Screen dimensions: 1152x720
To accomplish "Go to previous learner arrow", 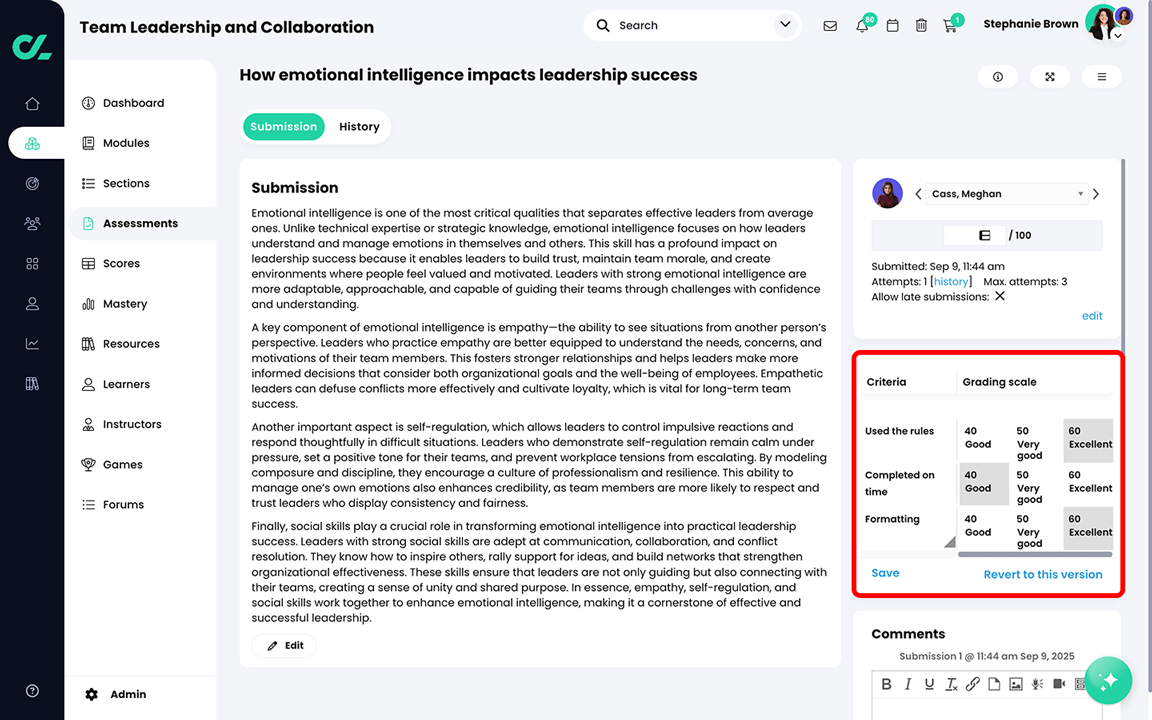I will pos(918,194).
